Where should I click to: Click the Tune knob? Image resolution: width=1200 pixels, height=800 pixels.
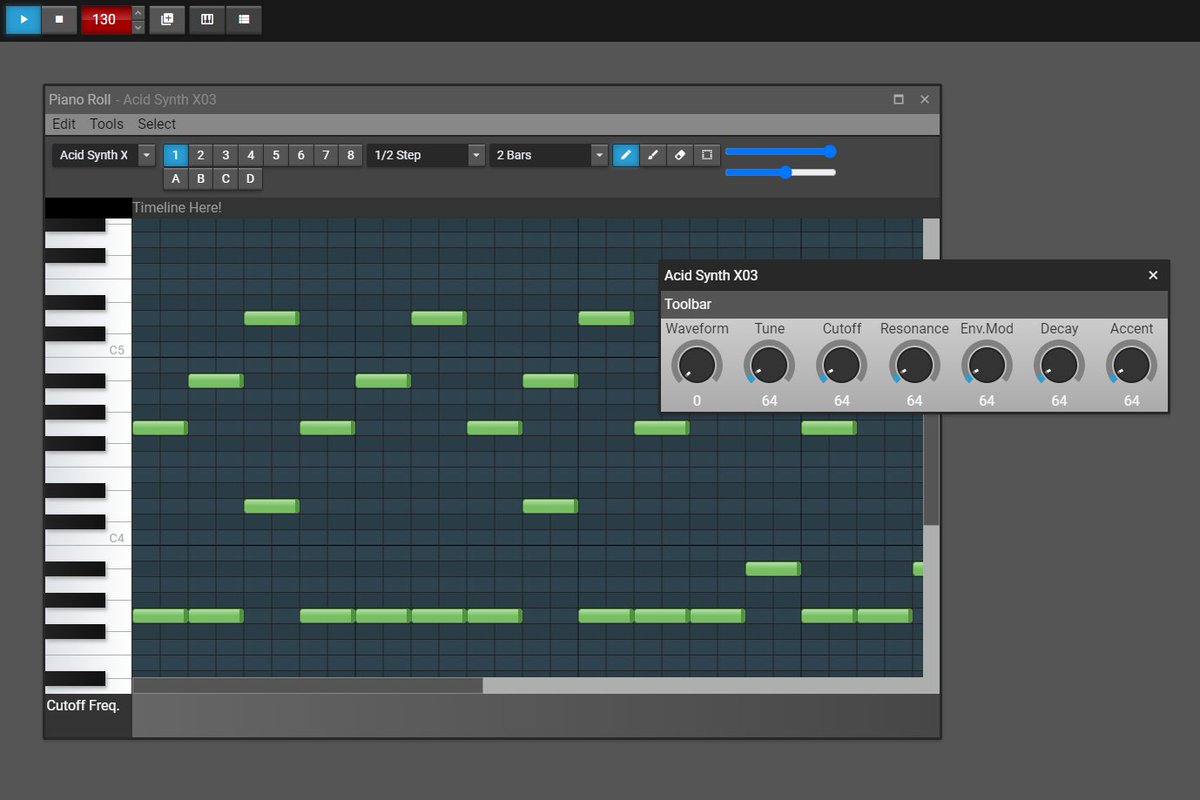tap(769, 365)
